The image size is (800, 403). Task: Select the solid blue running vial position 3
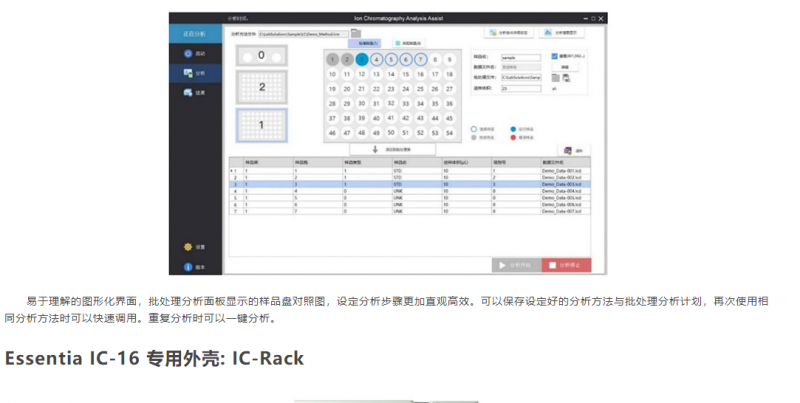(x=362, y=60)
